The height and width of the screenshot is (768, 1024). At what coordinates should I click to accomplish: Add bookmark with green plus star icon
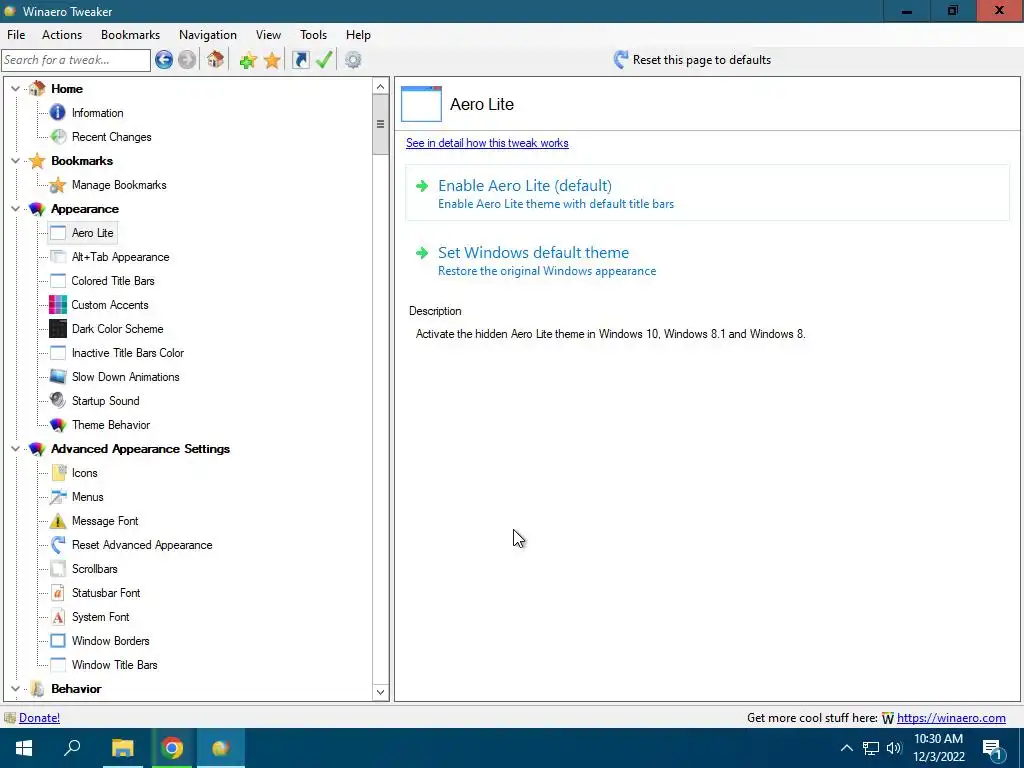[248, 60]
